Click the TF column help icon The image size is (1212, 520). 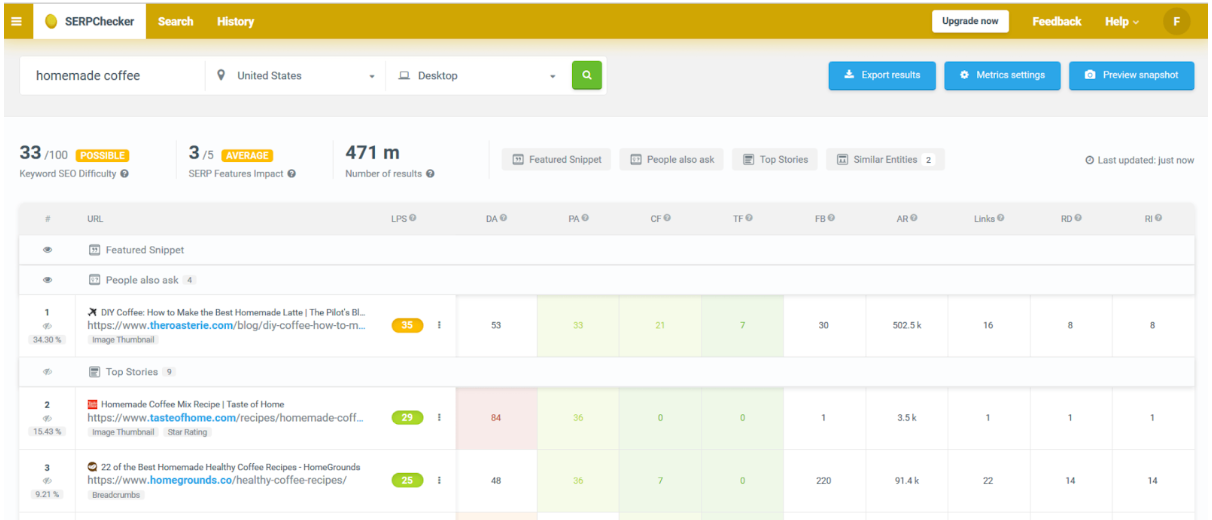click(749, 218)
